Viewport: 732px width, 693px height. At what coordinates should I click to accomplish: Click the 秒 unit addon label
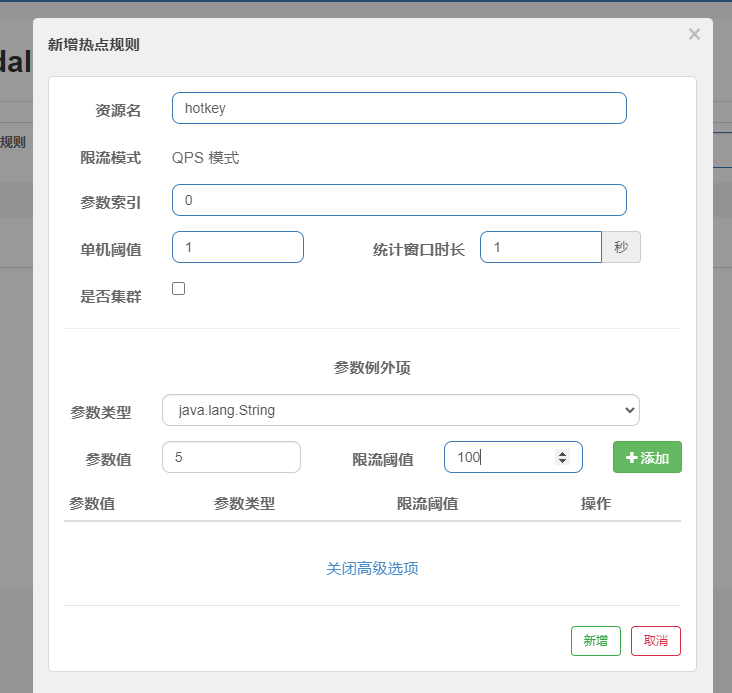click(621, 247)
